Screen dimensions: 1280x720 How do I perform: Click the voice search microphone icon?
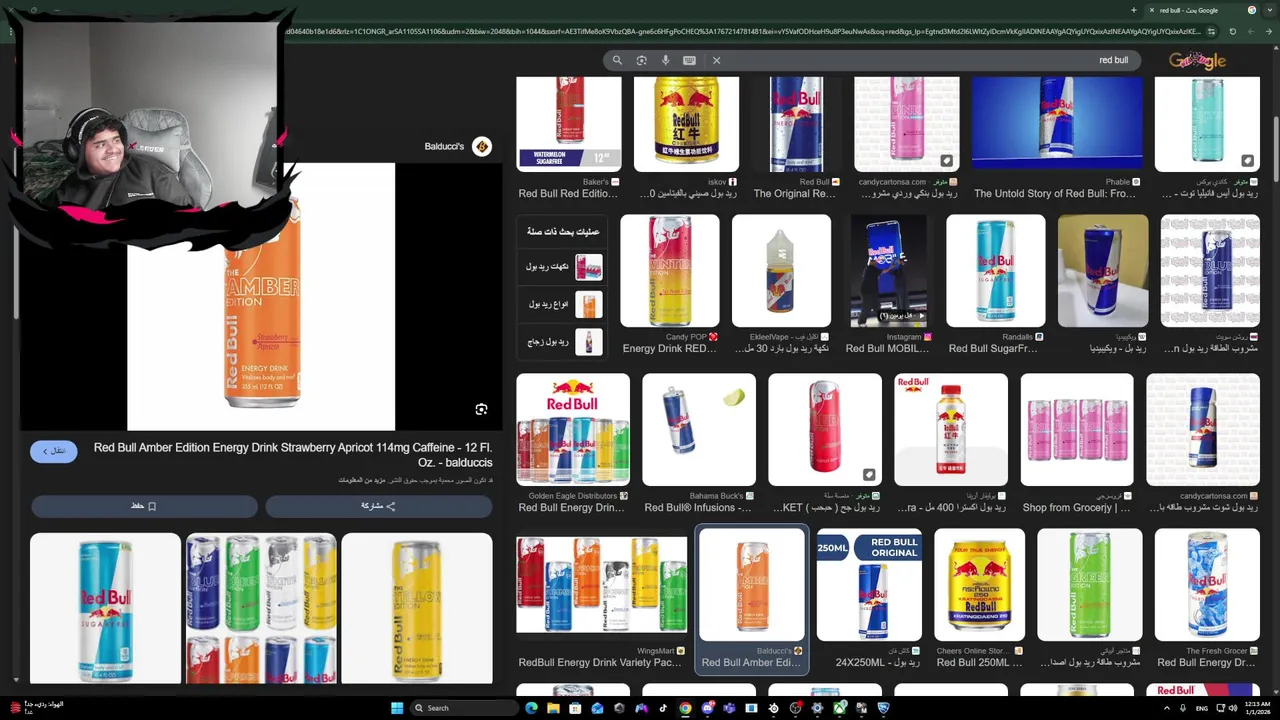tap(665, 60)
